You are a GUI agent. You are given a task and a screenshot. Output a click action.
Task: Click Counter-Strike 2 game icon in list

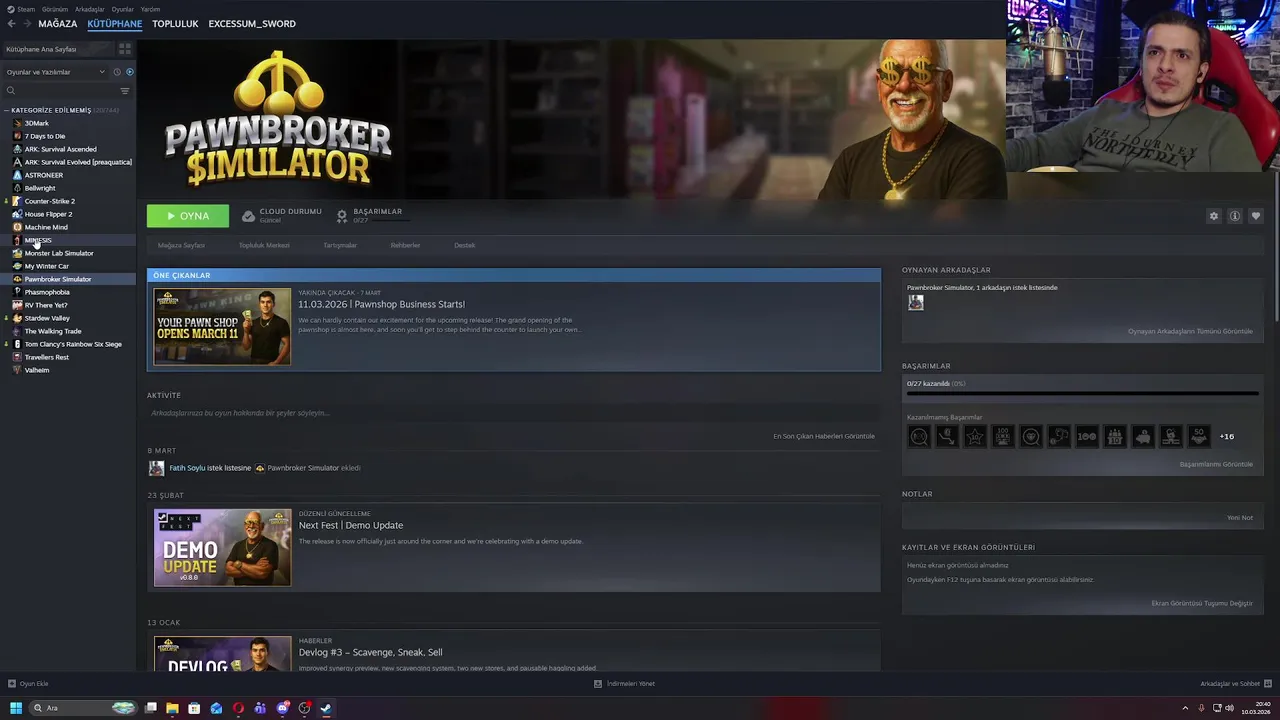click(17, 201)
